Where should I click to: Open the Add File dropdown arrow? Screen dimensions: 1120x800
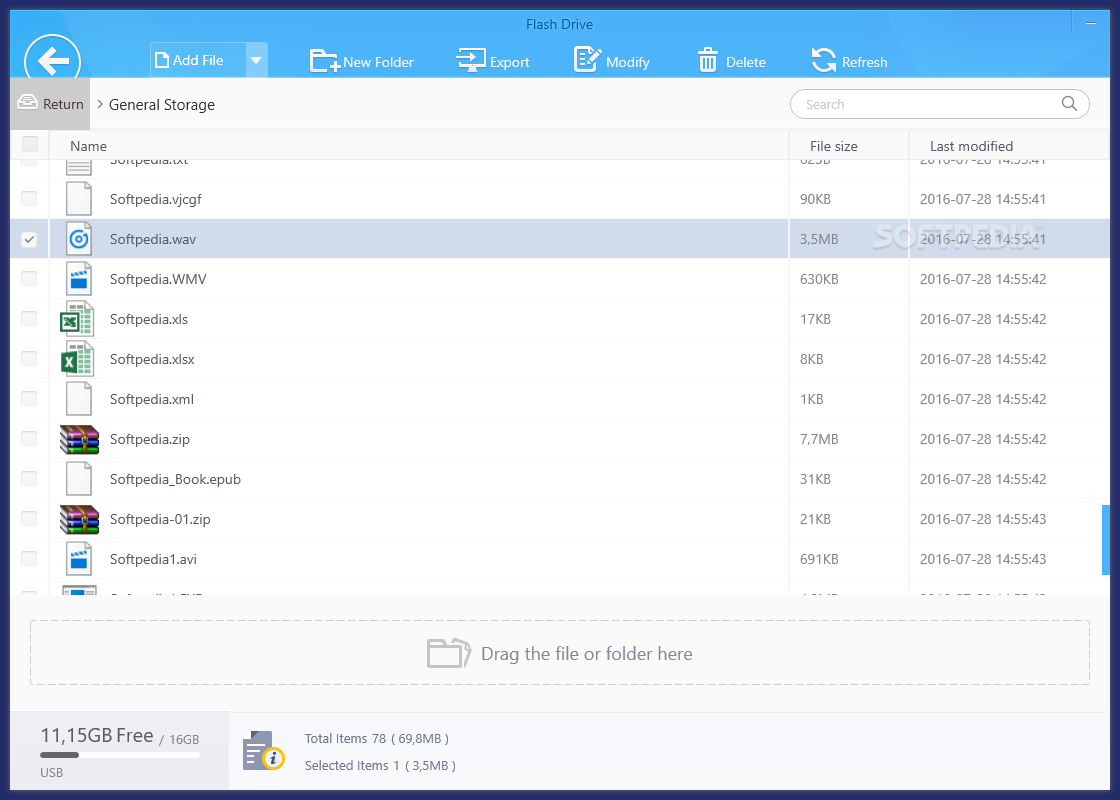256,61
